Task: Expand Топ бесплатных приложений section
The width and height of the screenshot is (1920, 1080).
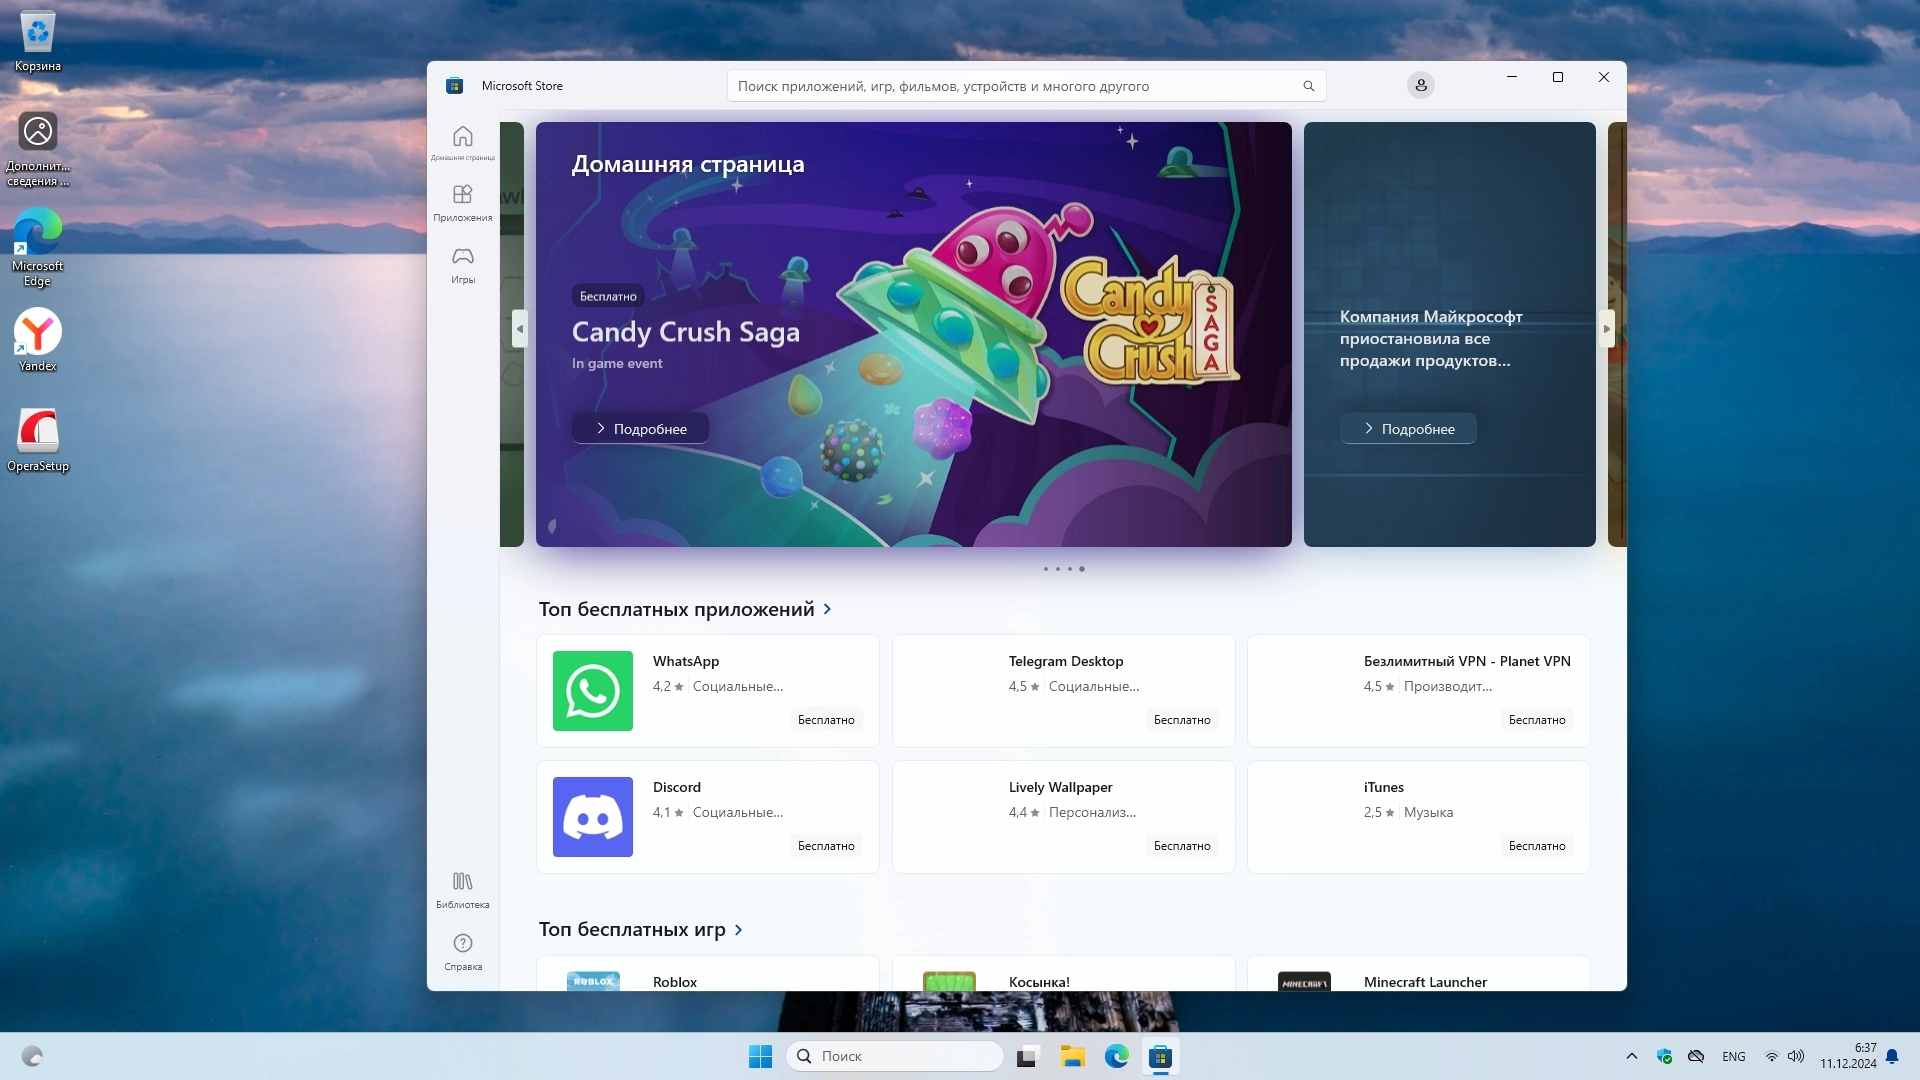Action: 827,609
